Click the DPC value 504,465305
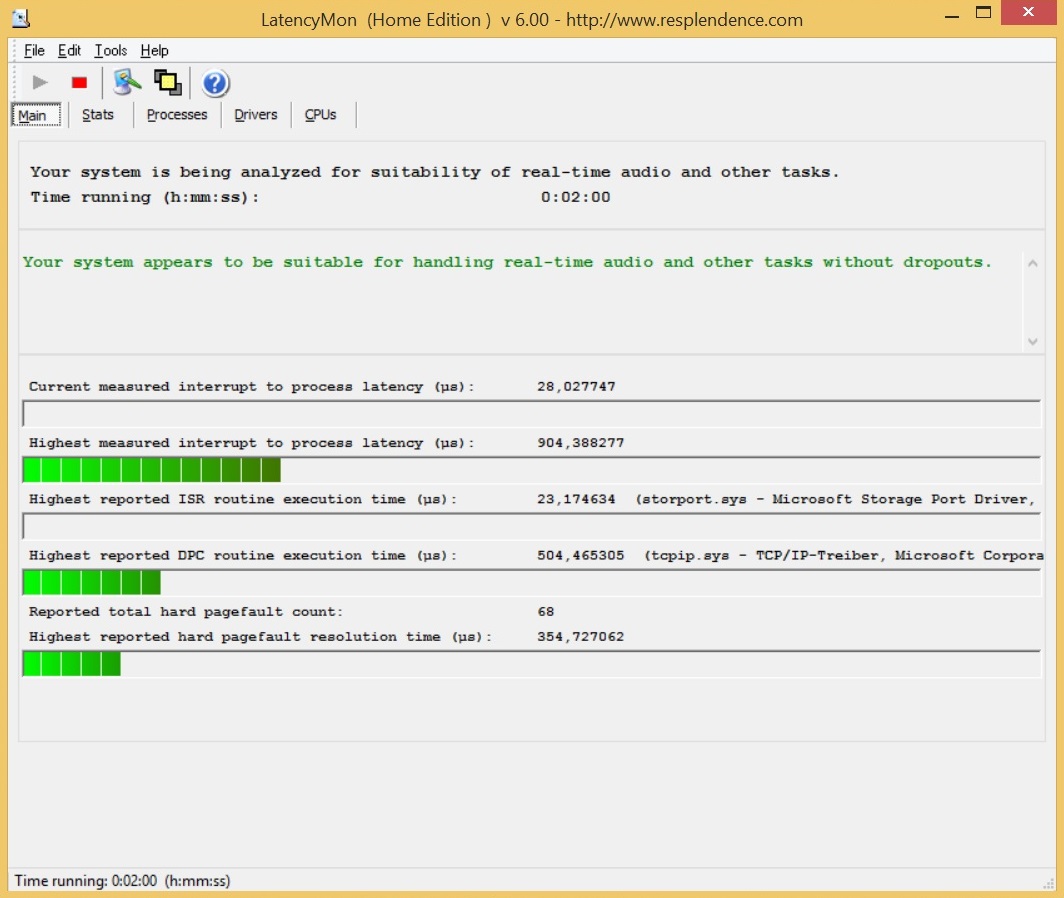This screenshot has height=898, width=1064. 581,555
